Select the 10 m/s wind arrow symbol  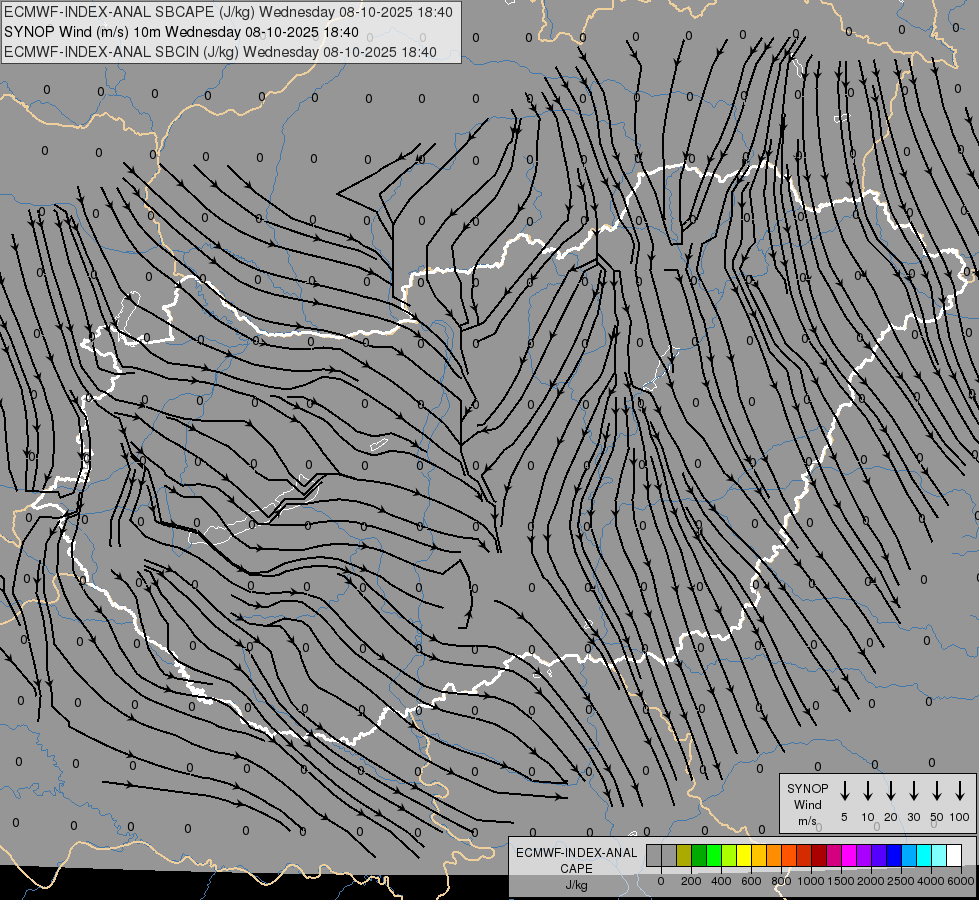pyautogui.click(x=868, y=791)
